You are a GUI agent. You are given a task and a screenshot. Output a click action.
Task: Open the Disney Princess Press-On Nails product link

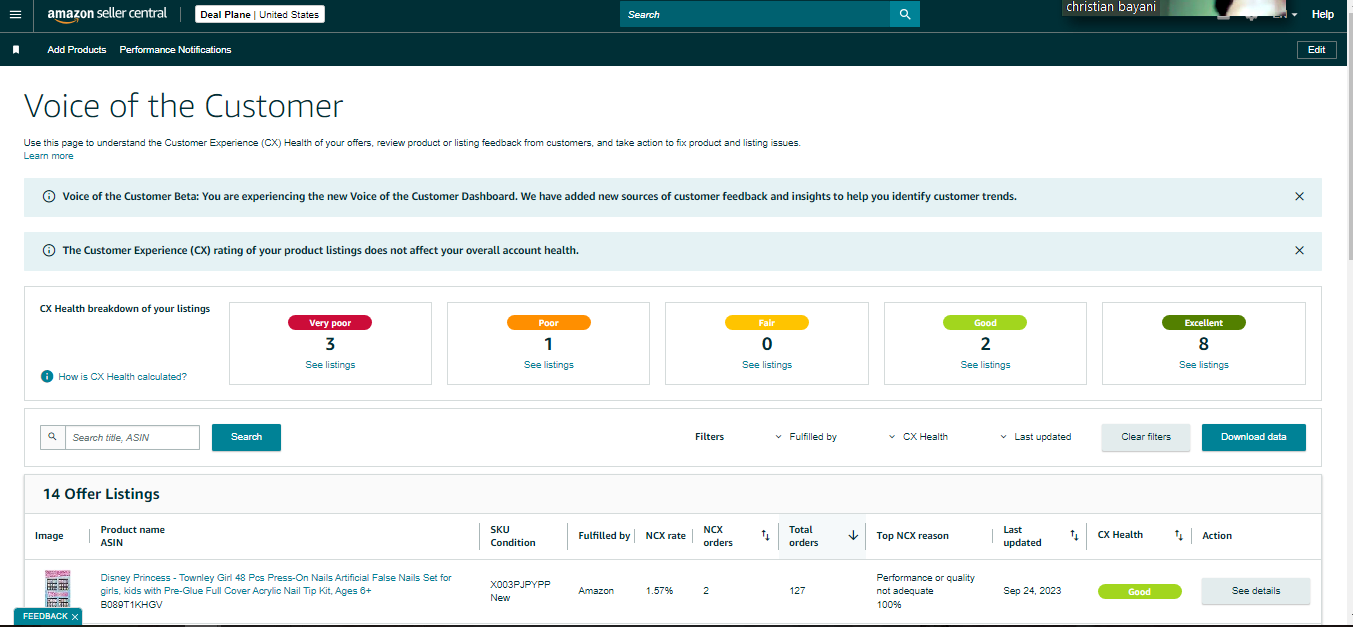276,584
